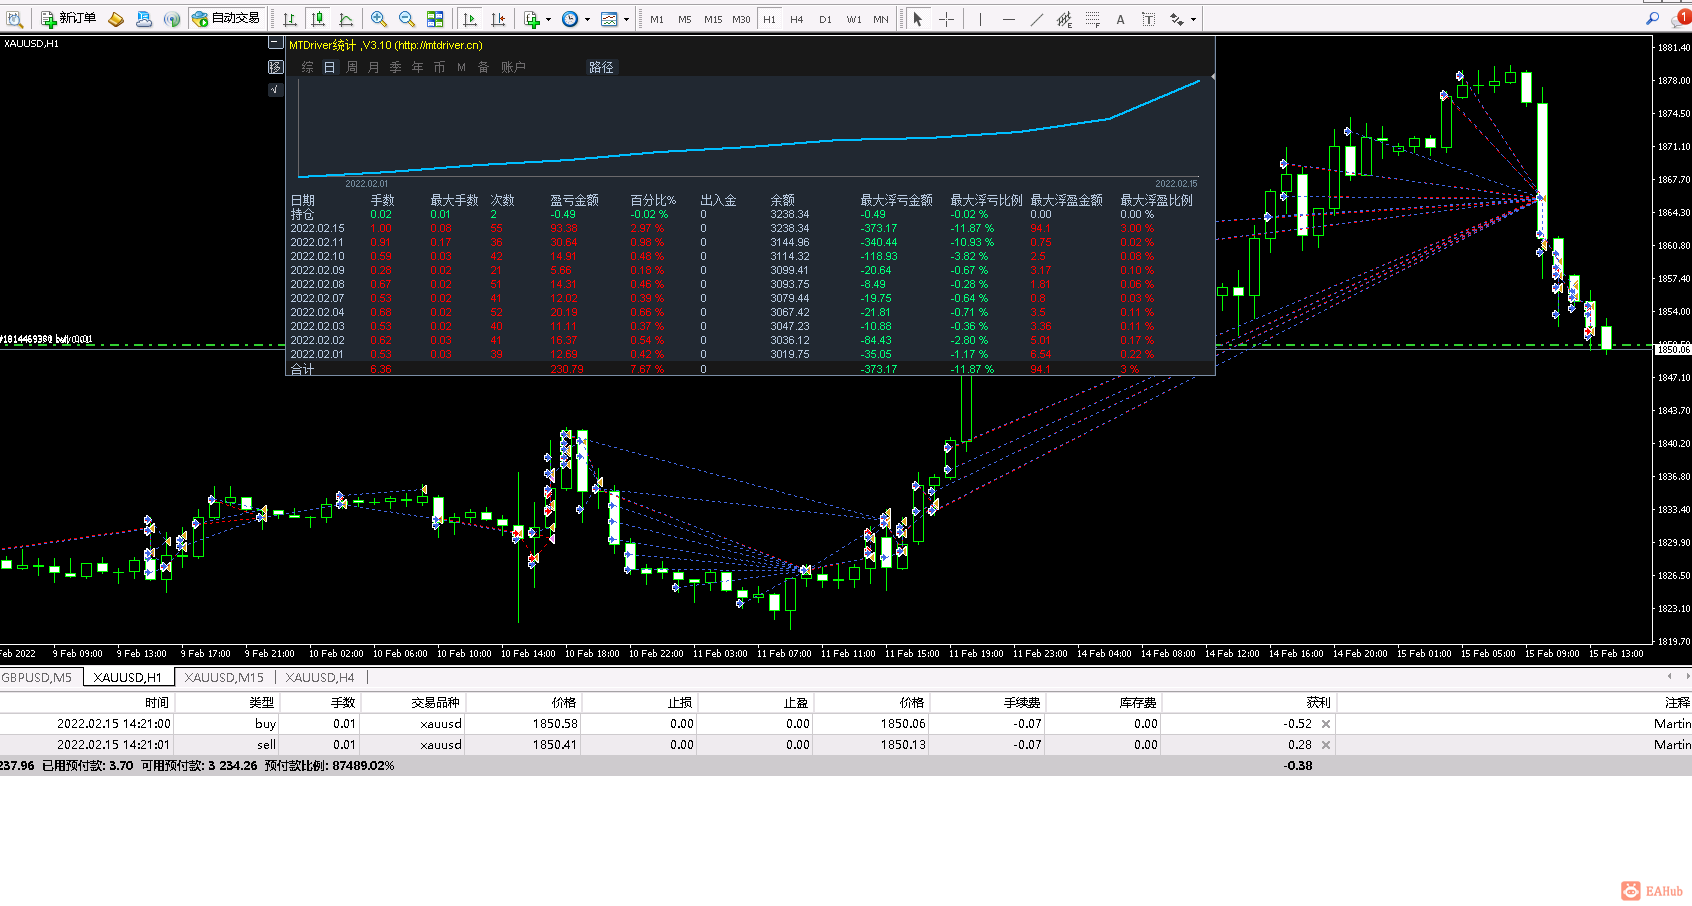This screenshot has width=1692, height=906.
Task: Toggle the 路径 path button
Action: pos(601,67)
